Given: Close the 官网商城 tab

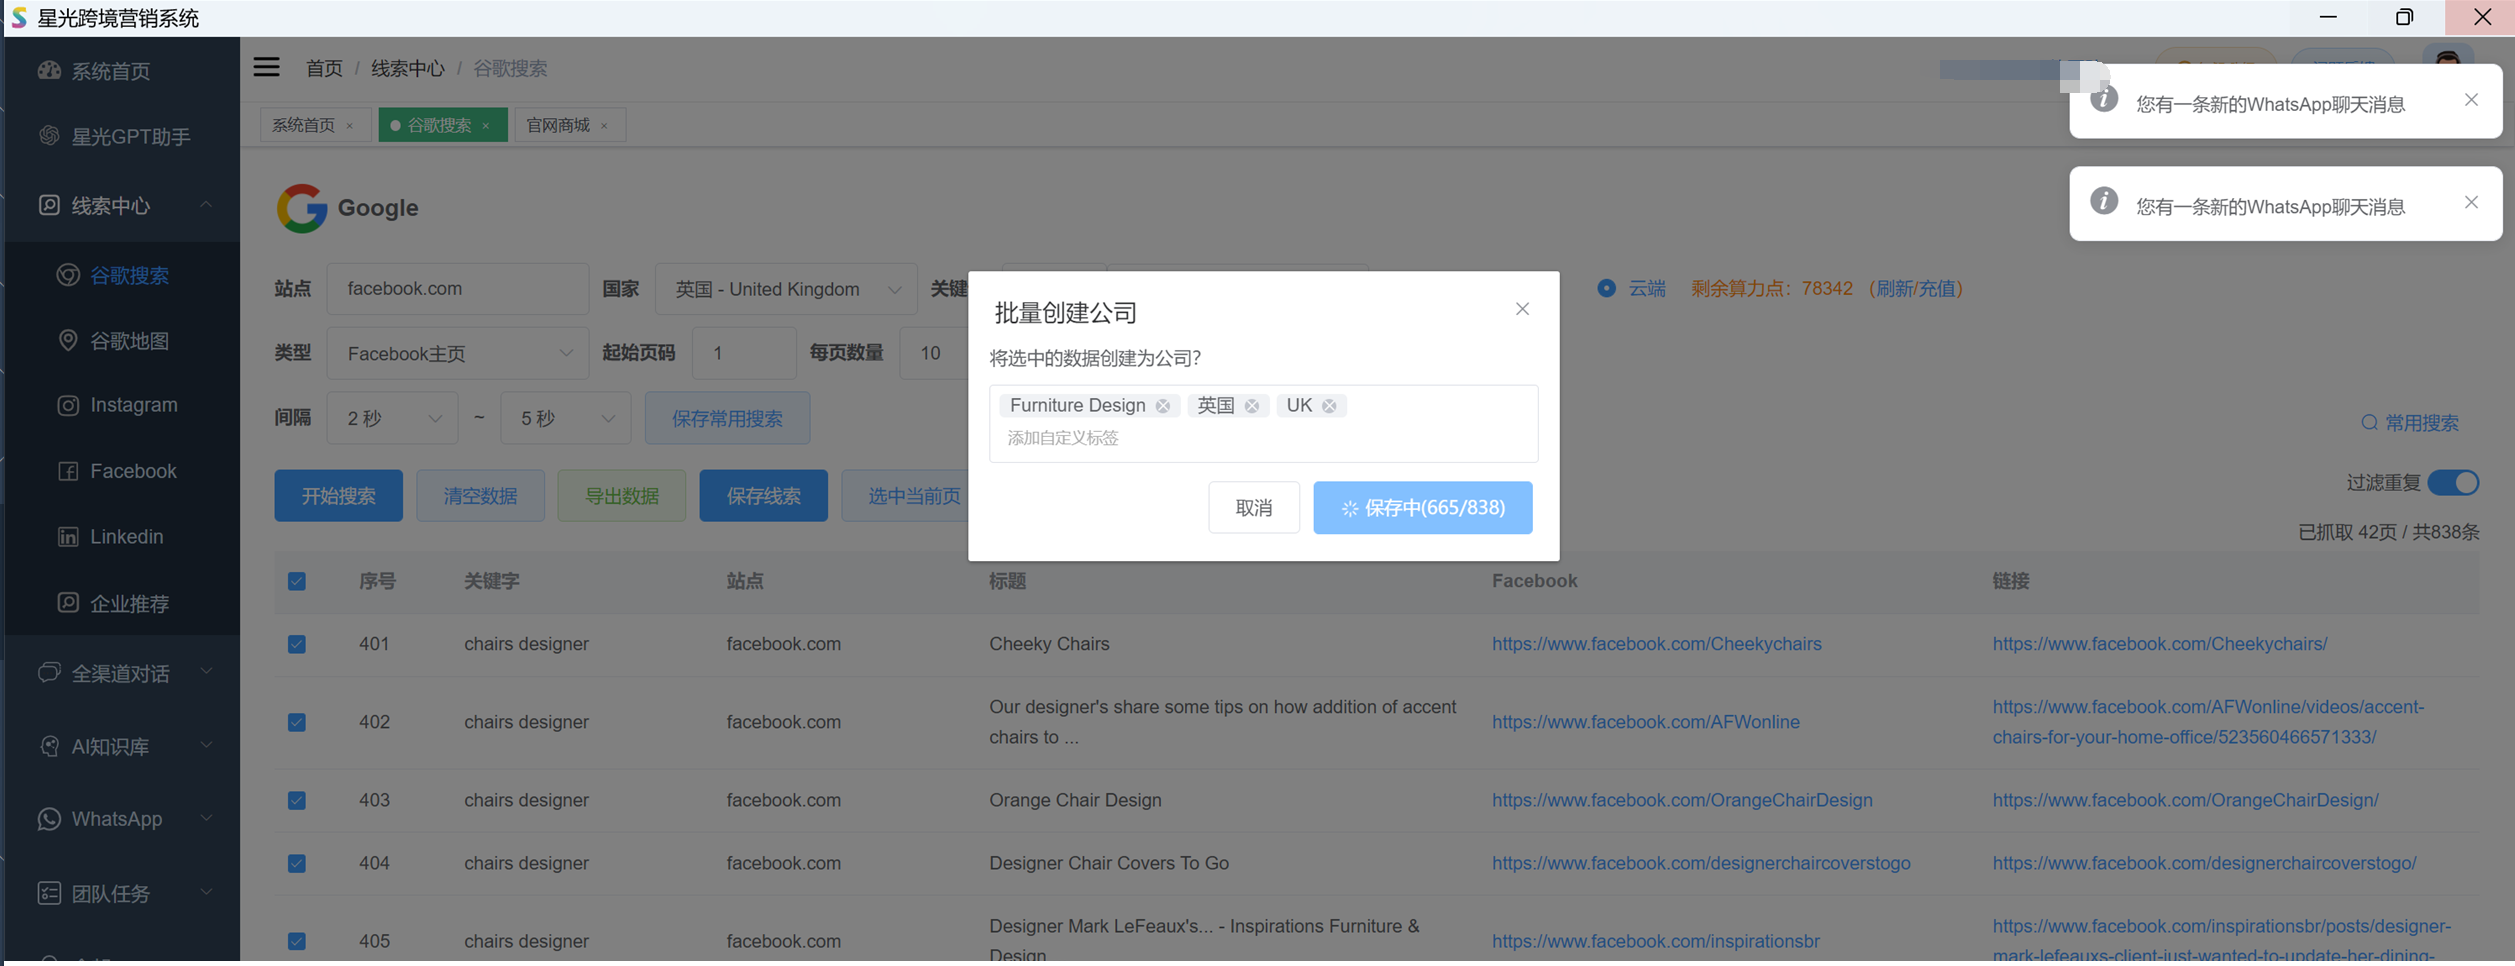Looking at the screenshot, I should tap(604, 126).
